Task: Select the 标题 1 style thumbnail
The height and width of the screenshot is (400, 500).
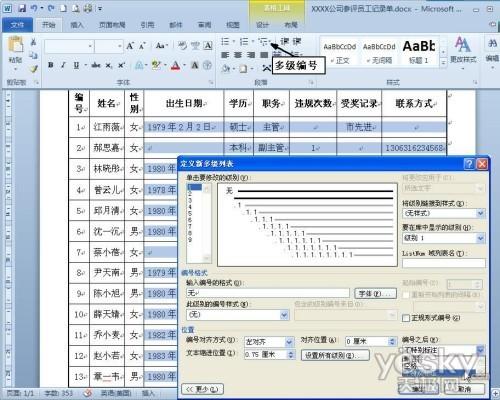Action: coord(418,52)
